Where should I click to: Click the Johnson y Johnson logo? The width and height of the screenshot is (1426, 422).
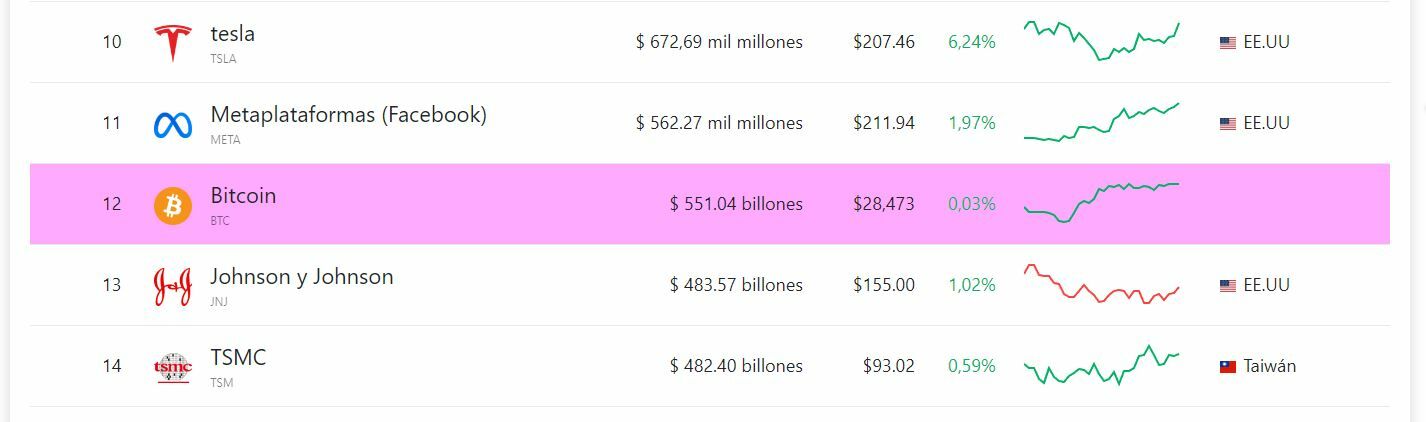(x=172, y=286)
